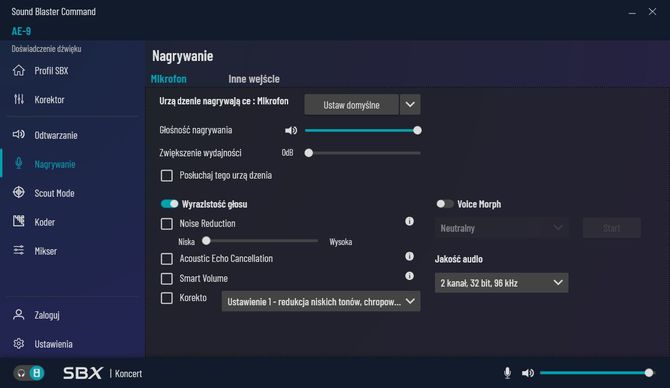Toggle the headphone/speaker output switch

coord(29,373)
